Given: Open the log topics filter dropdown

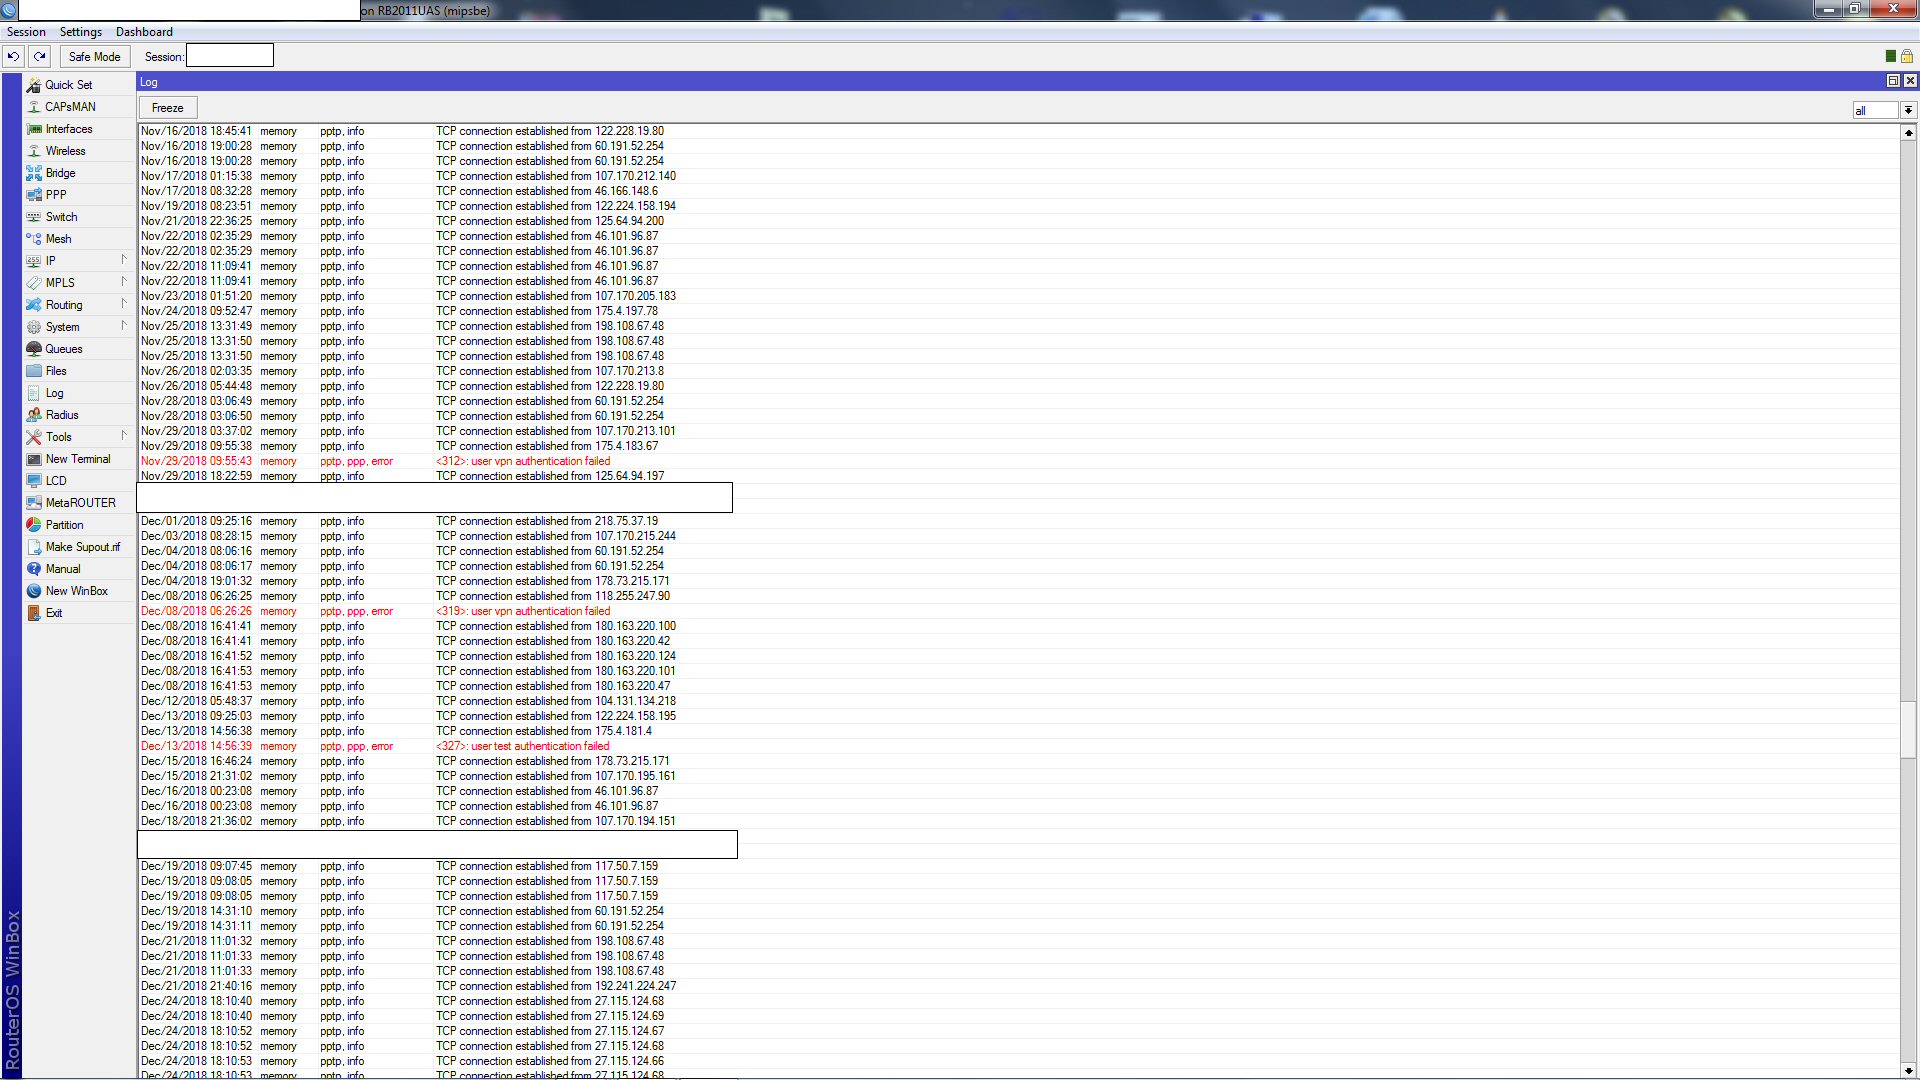Looking at the screenshot, I should click(1908, 111).
